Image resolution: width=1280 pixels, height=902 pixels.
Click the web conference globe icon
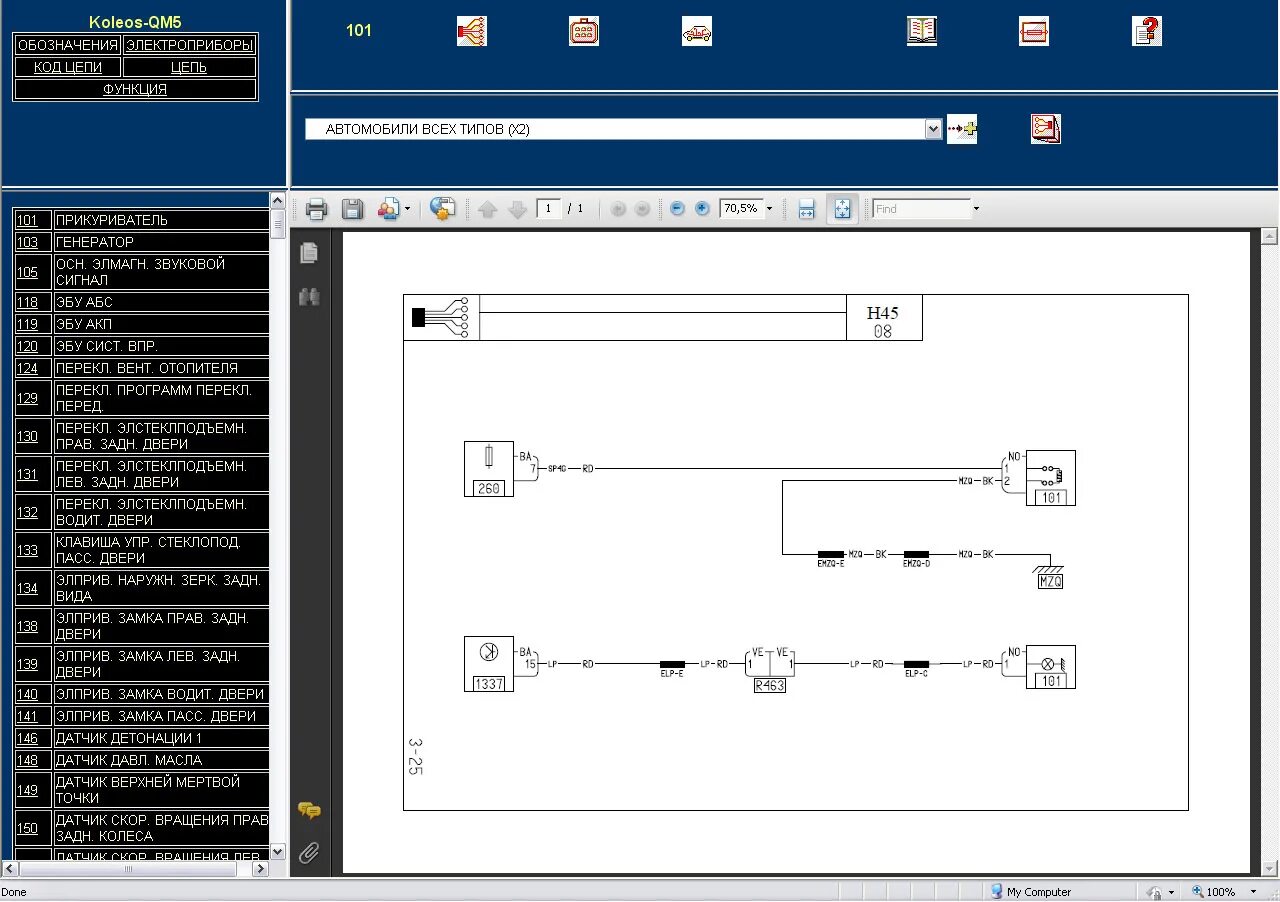click(442, 208)
